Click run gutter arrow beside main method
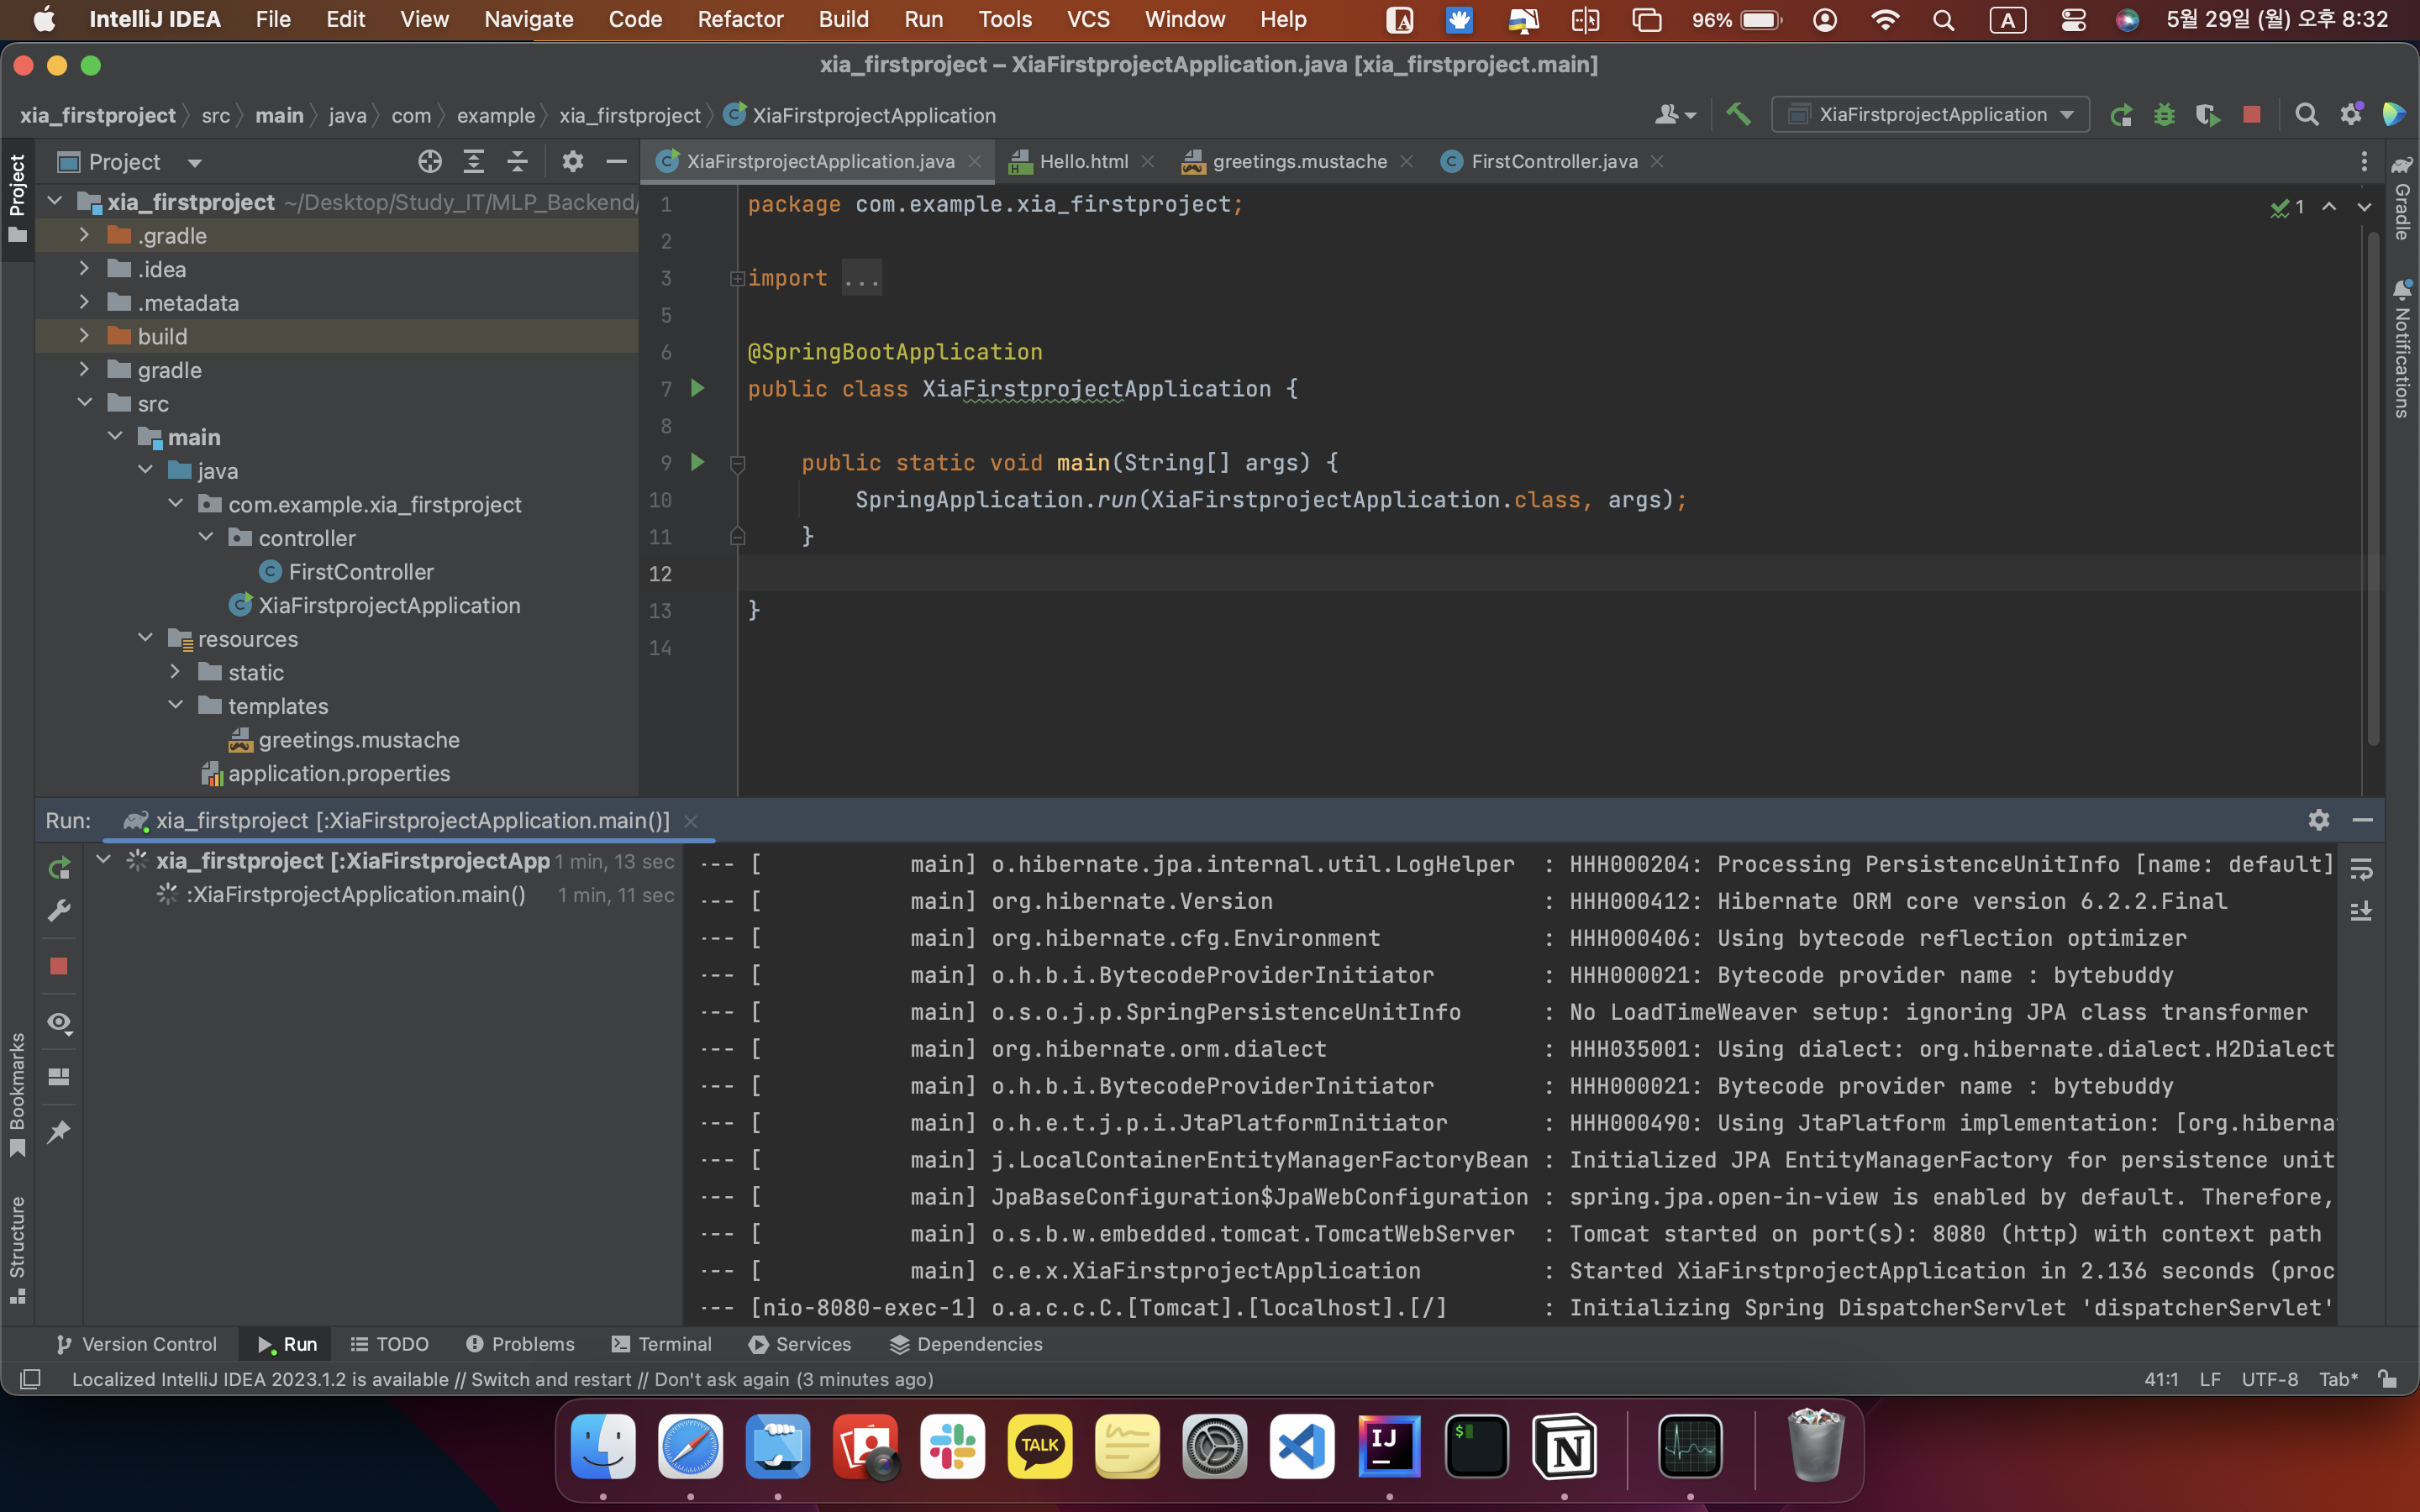Viewport: 2420px width, 1512px height. (x=698, y=462)
